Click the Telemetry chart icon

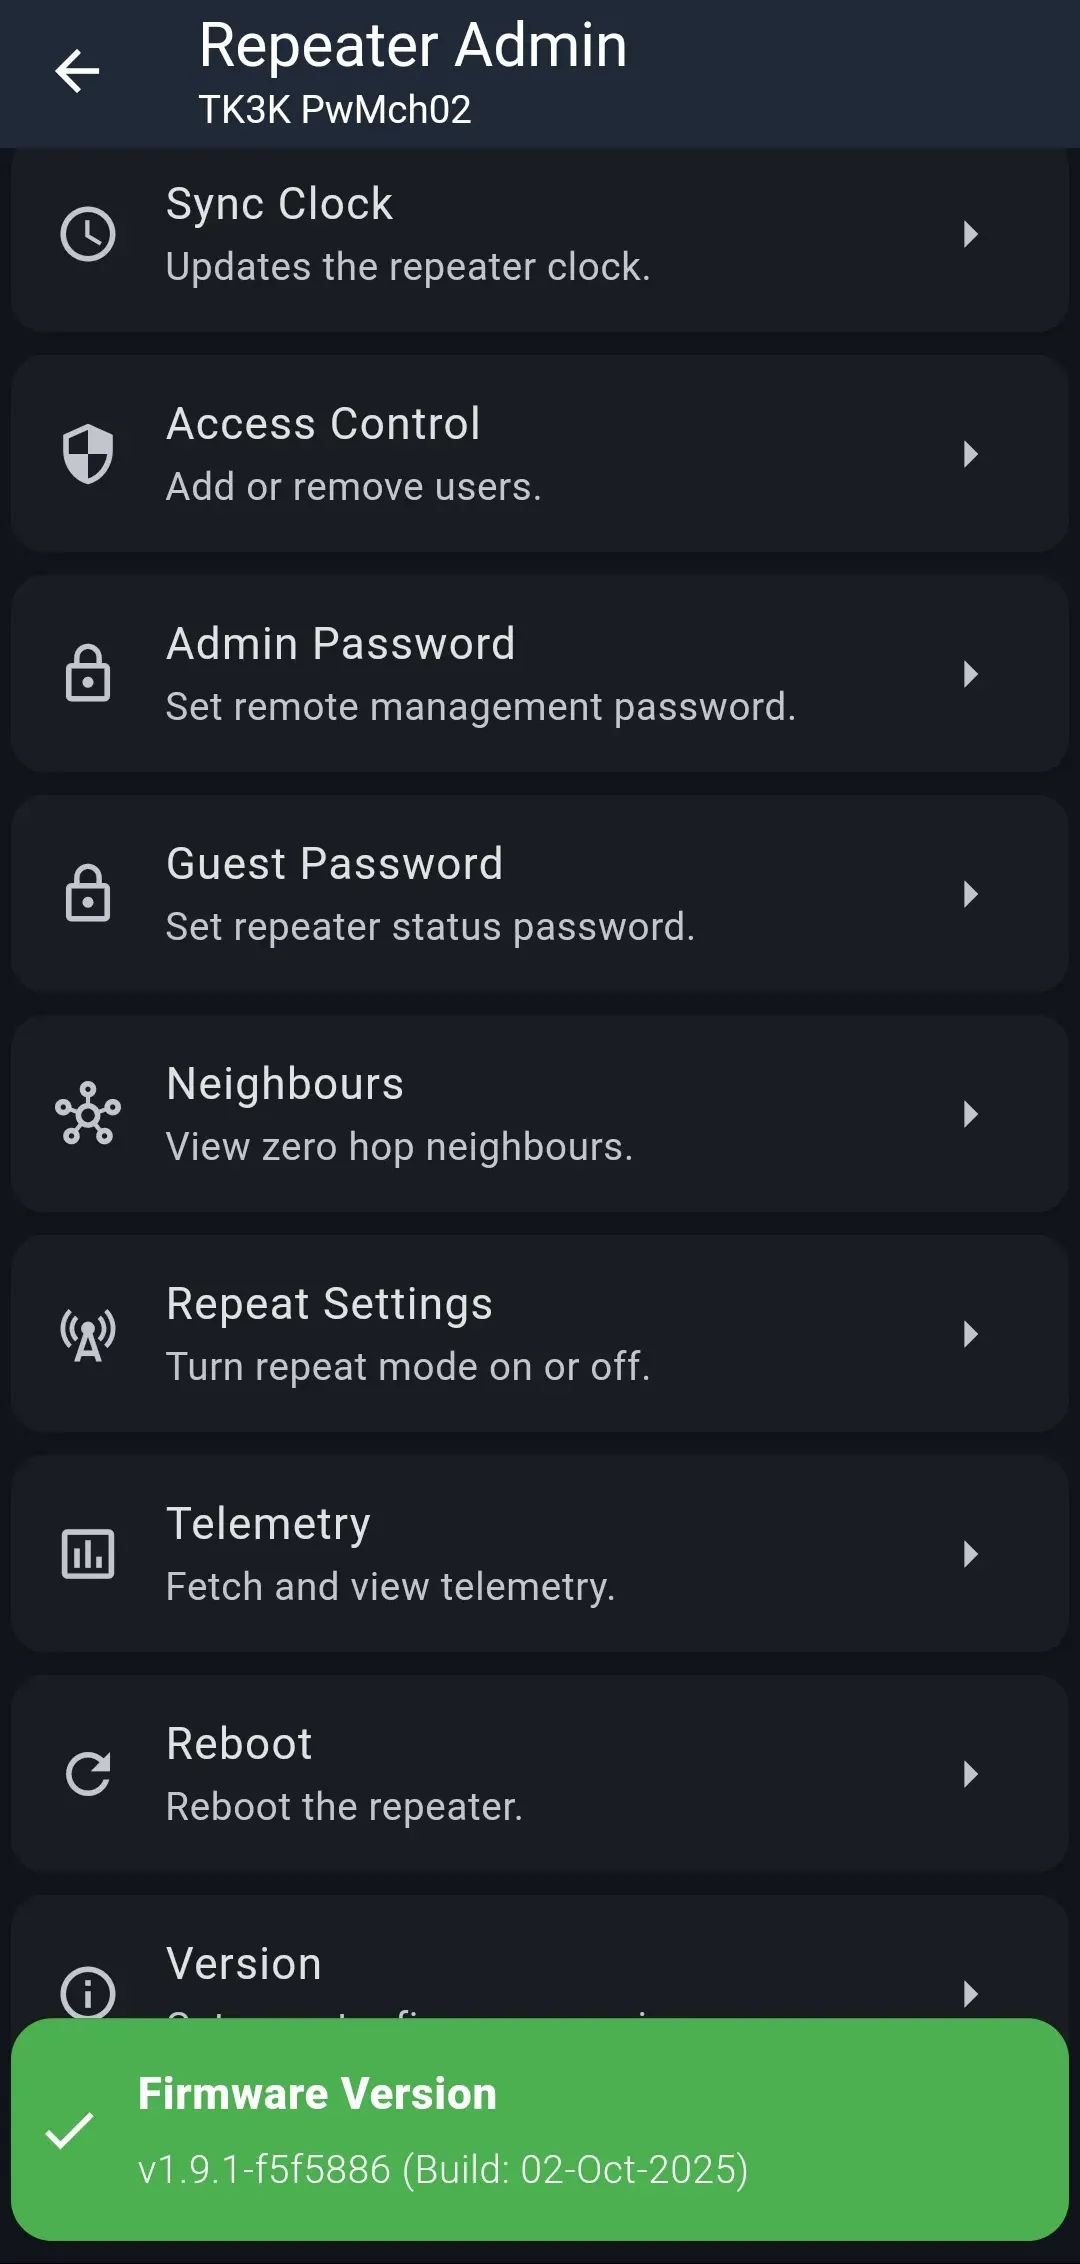click(x=88, y=1554)
